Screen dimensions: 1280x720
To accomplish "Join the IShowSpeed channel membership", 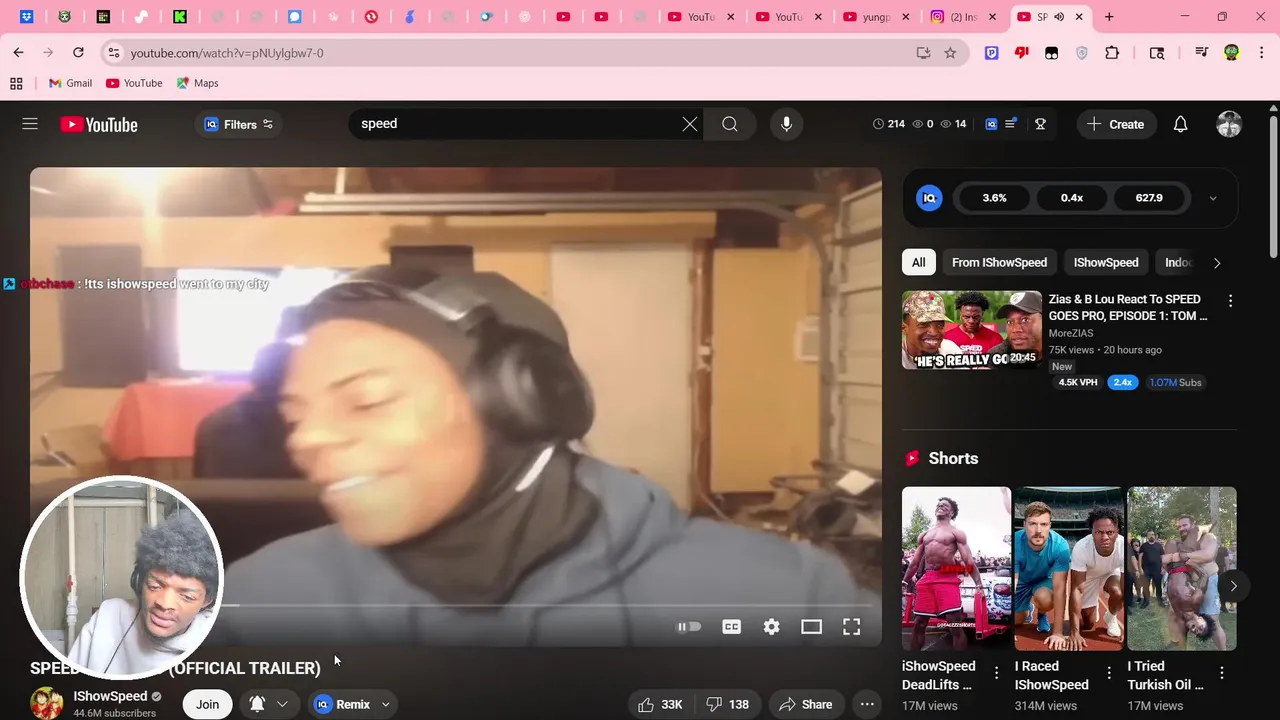I will coord(207,704).
